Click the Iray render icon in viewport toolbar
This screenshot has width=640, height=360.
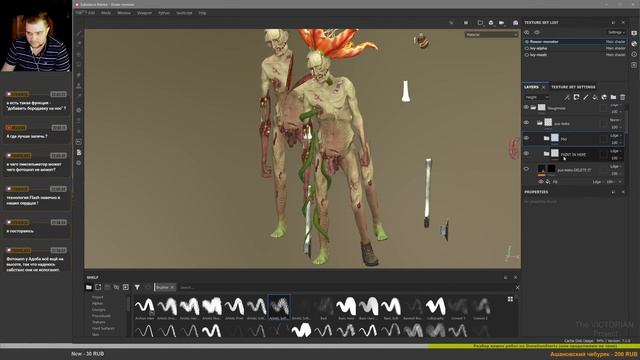click(x=516, y=23)
